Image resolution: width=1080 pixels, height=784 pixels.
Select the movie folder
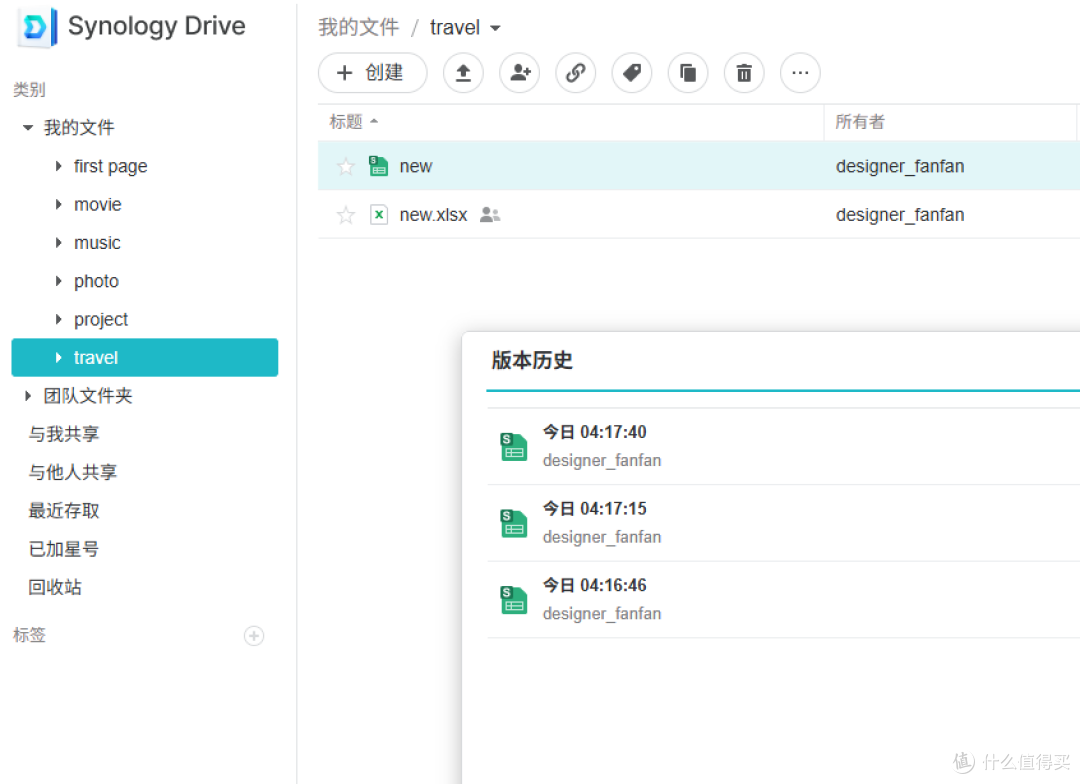(x=97, y=205)
